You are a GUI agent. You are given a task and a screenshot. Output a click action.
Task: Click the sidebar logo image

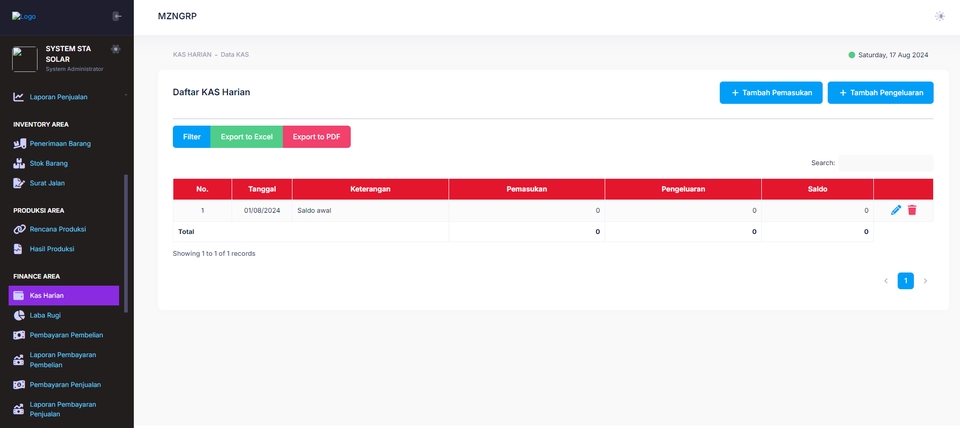point(24,17)
